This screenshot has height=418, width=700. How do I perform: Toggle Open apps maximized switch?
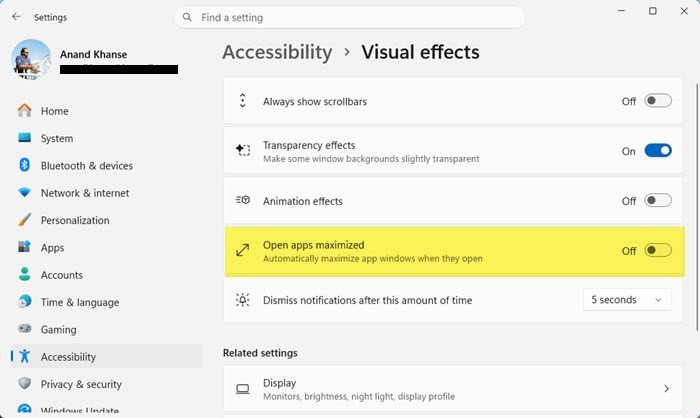(658, 251)
